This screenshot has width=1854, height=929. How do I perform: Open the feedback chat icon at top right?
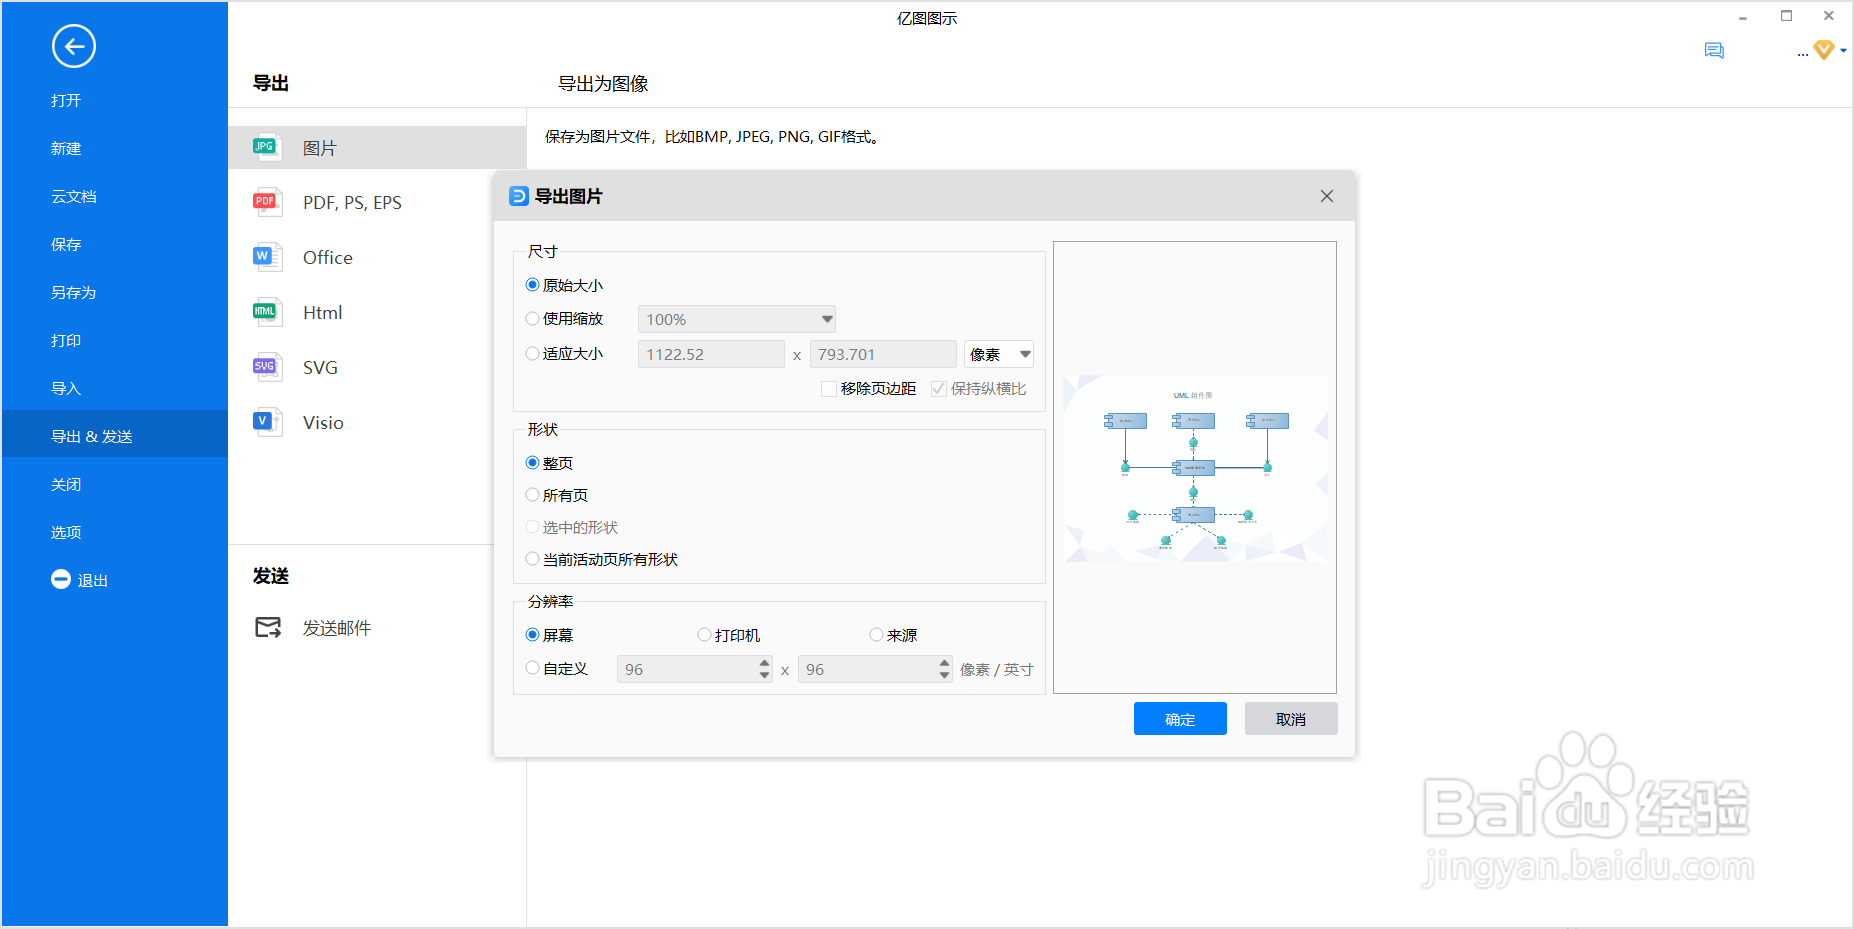1714,50
